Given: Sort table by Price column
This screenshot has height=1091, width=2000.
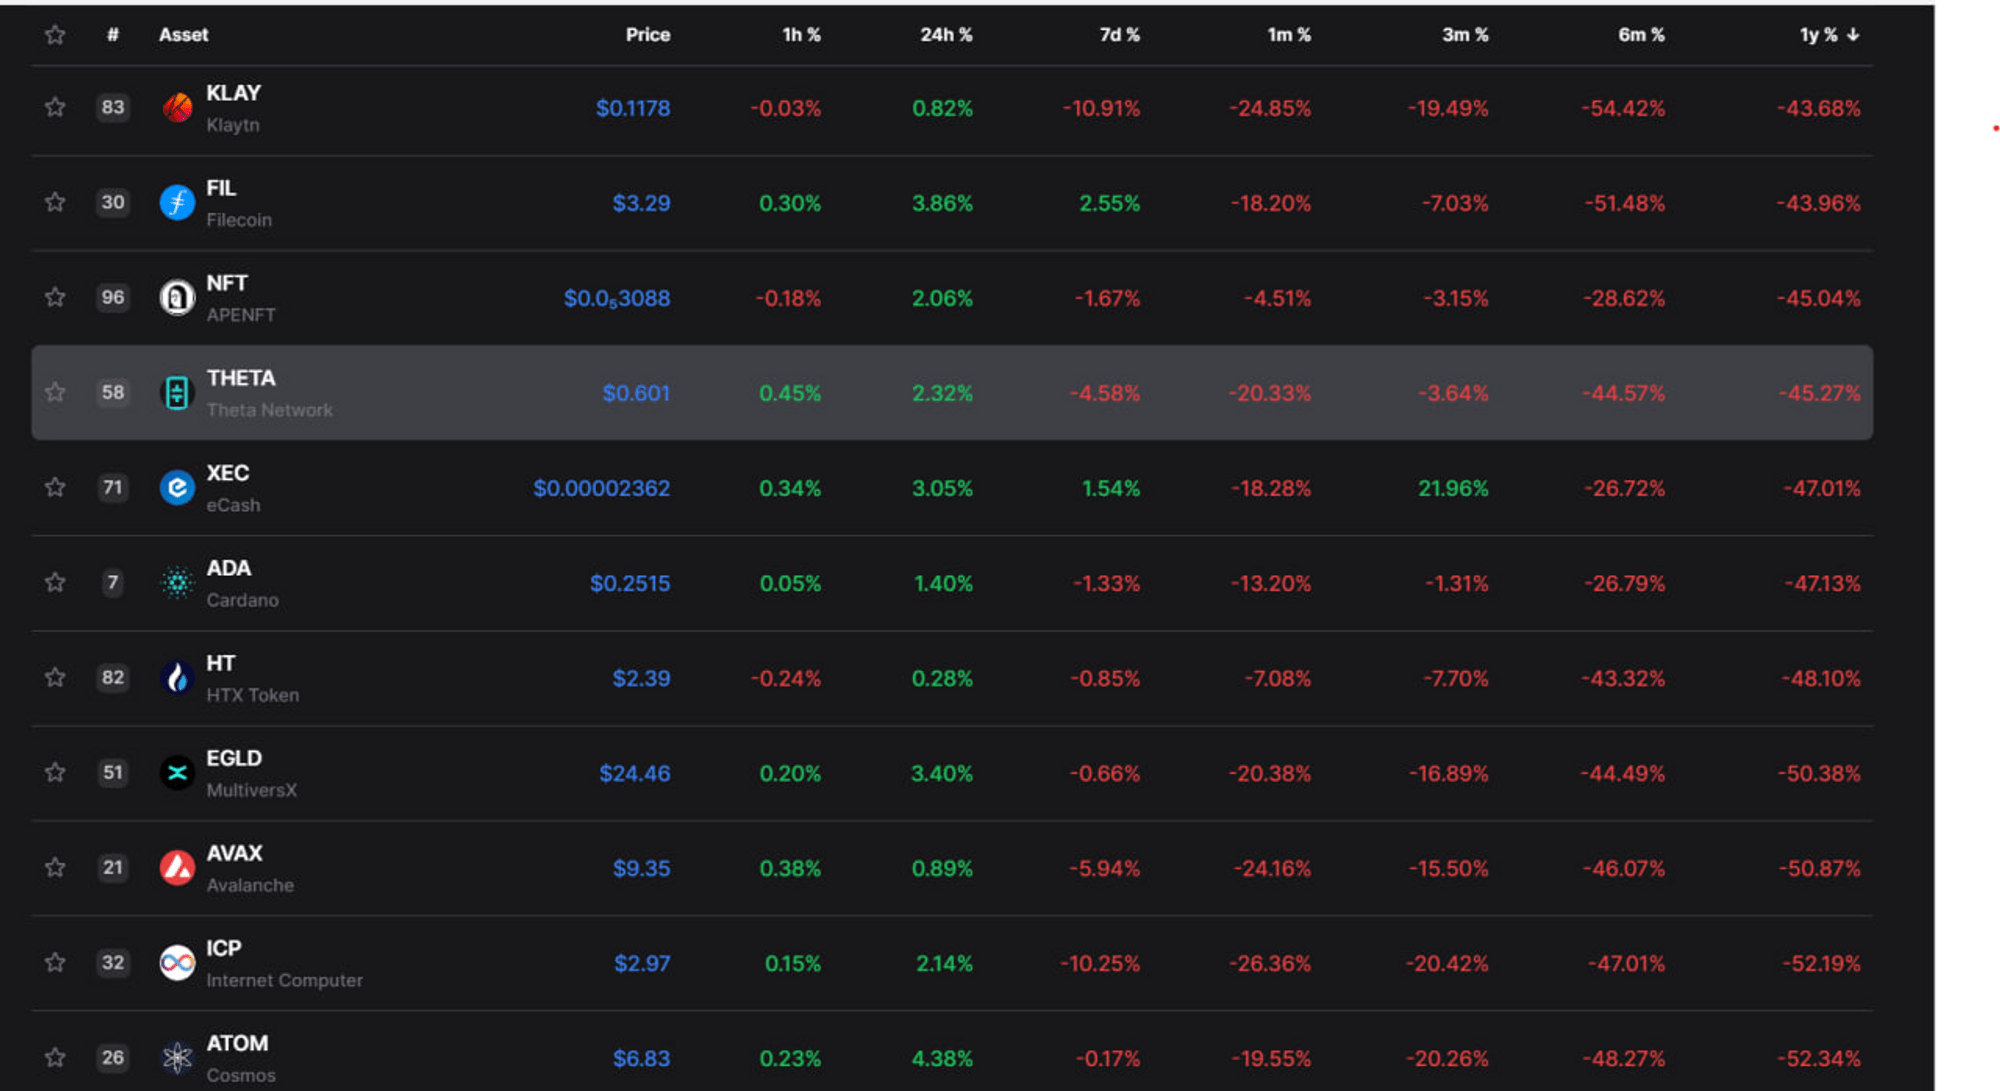Looking at the screenshot, I should 648,35.
